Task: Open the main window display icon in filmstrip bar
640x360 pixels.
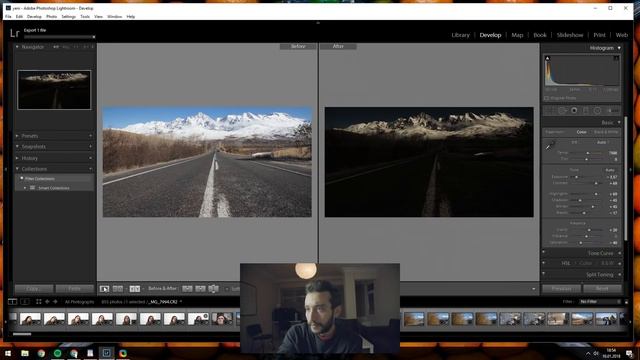Action: (x=13, y=302)
